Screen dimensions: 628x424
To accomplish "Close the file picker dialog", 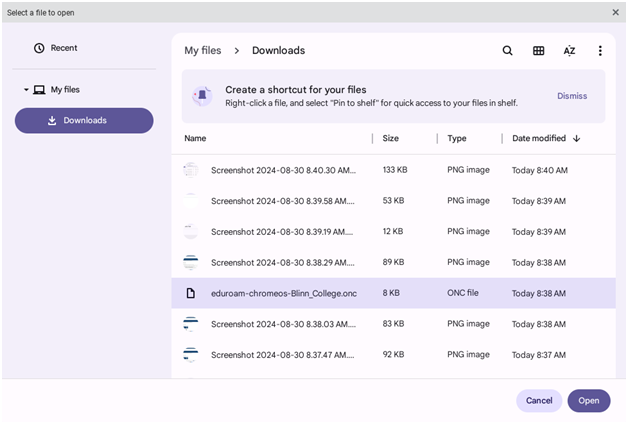I will click(x=615, y=12).
